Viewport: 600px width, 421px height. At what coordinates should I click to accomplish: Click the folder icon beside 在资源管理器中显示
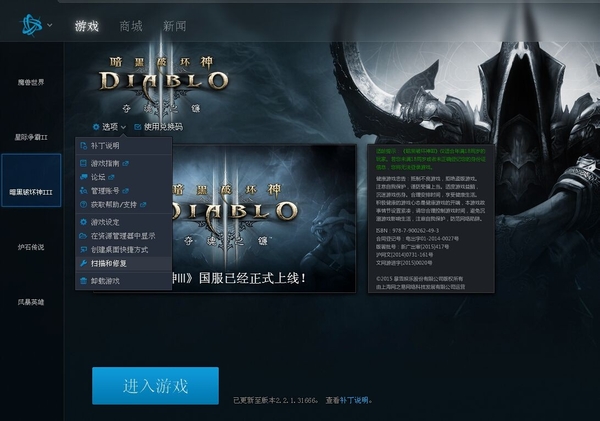pos(83,236)
